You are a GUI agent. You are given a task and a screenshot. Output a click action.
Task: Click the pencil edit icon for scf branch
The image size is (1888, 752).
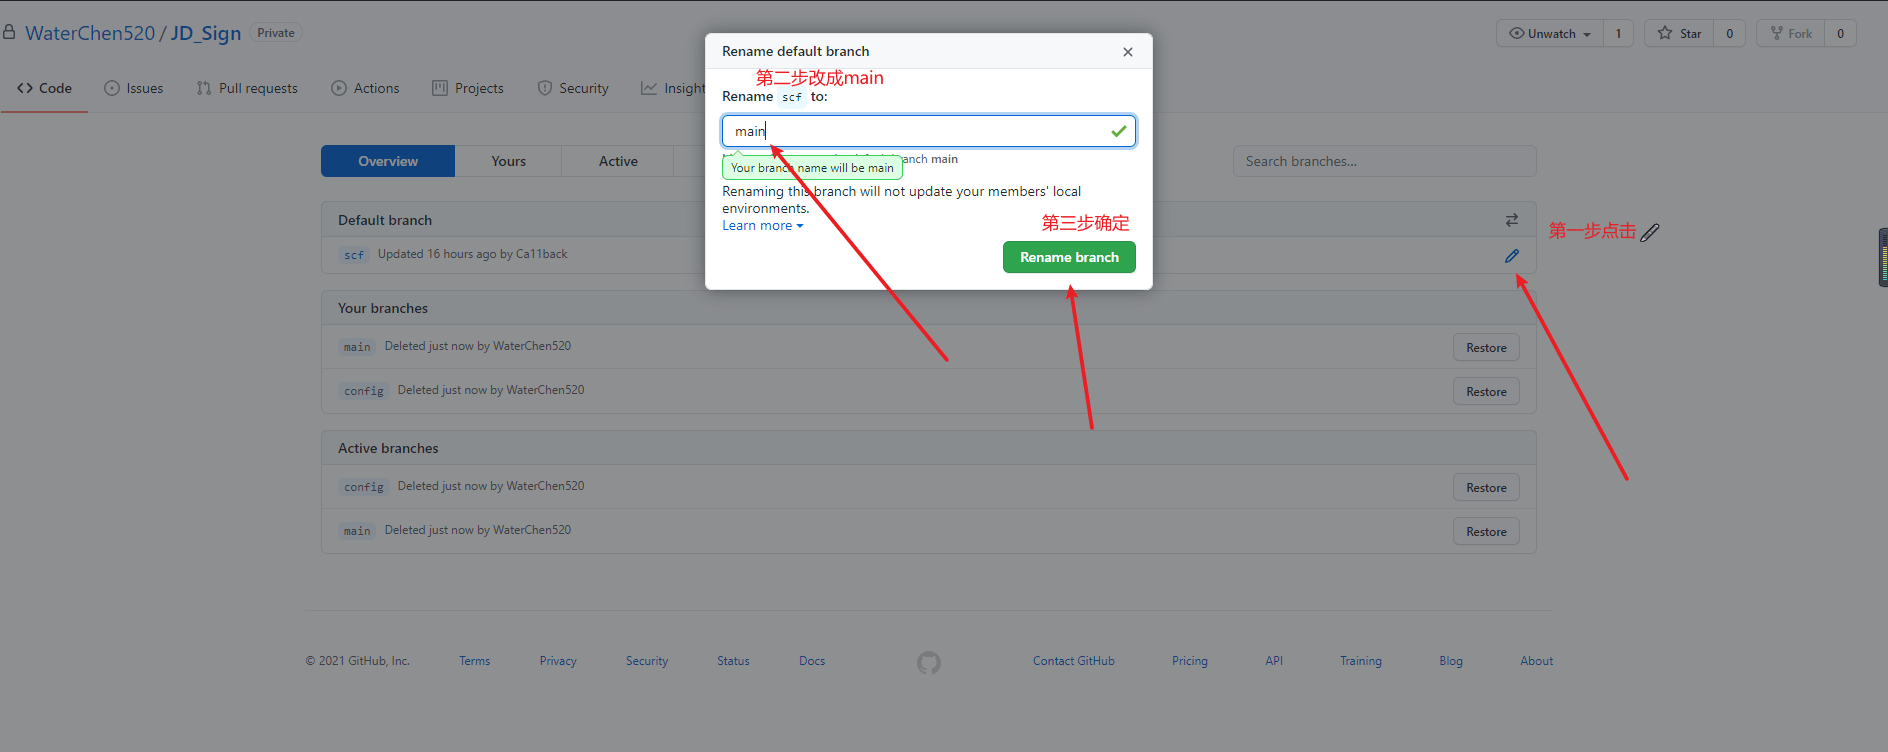(x=1511, y=256)
